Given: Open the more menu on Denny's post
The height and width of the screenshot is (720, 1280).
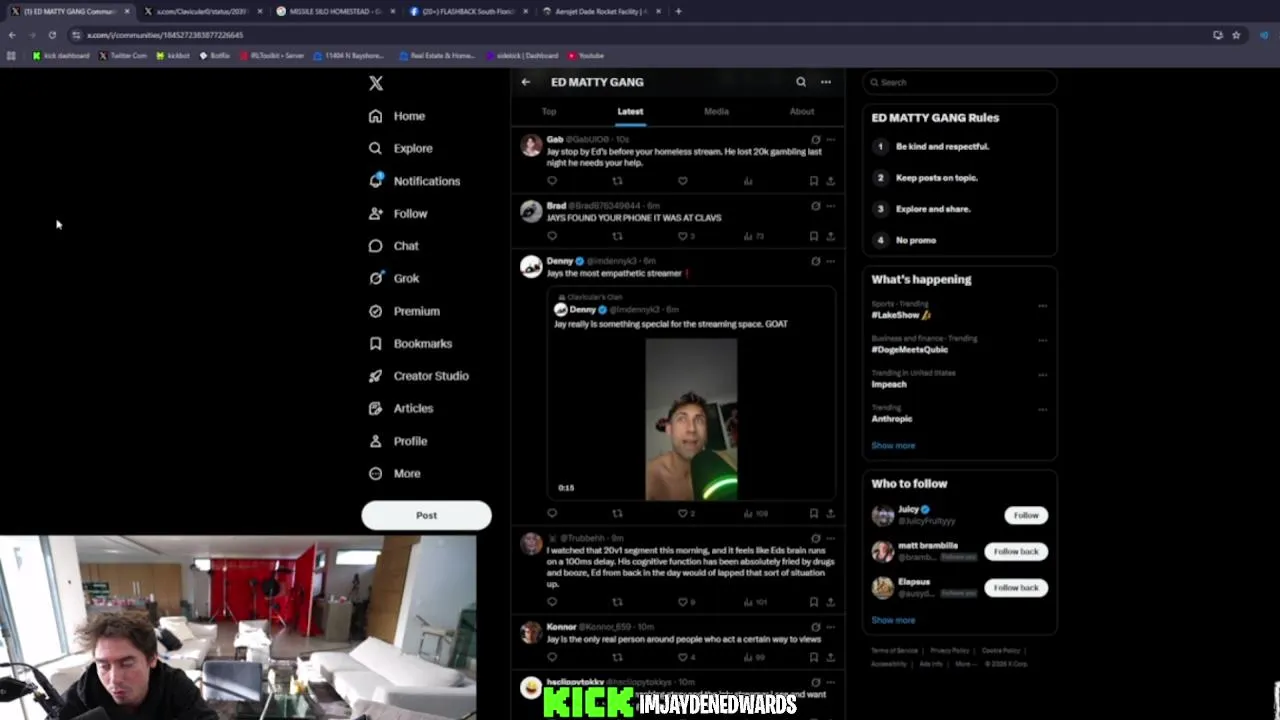Looking at the screenshot, I should point(830,261).
